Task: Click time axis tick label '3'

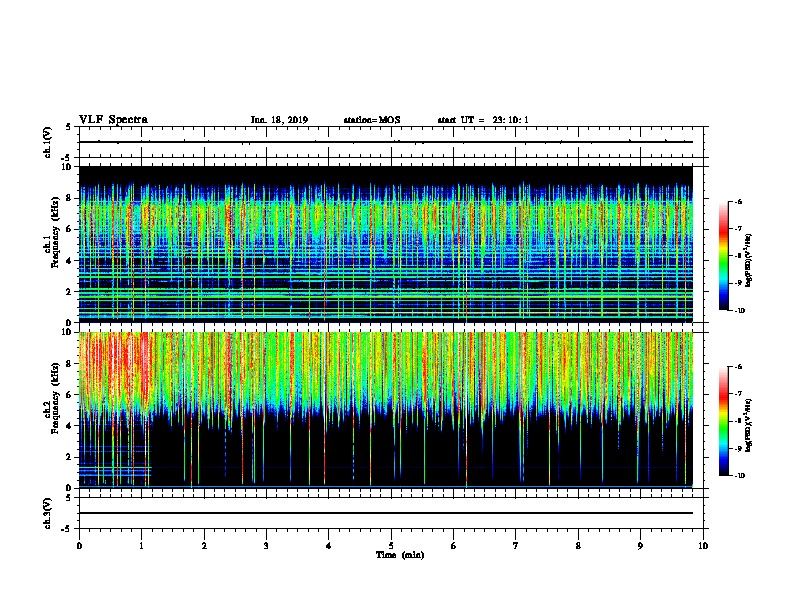Action: click(x=266, y=546)
